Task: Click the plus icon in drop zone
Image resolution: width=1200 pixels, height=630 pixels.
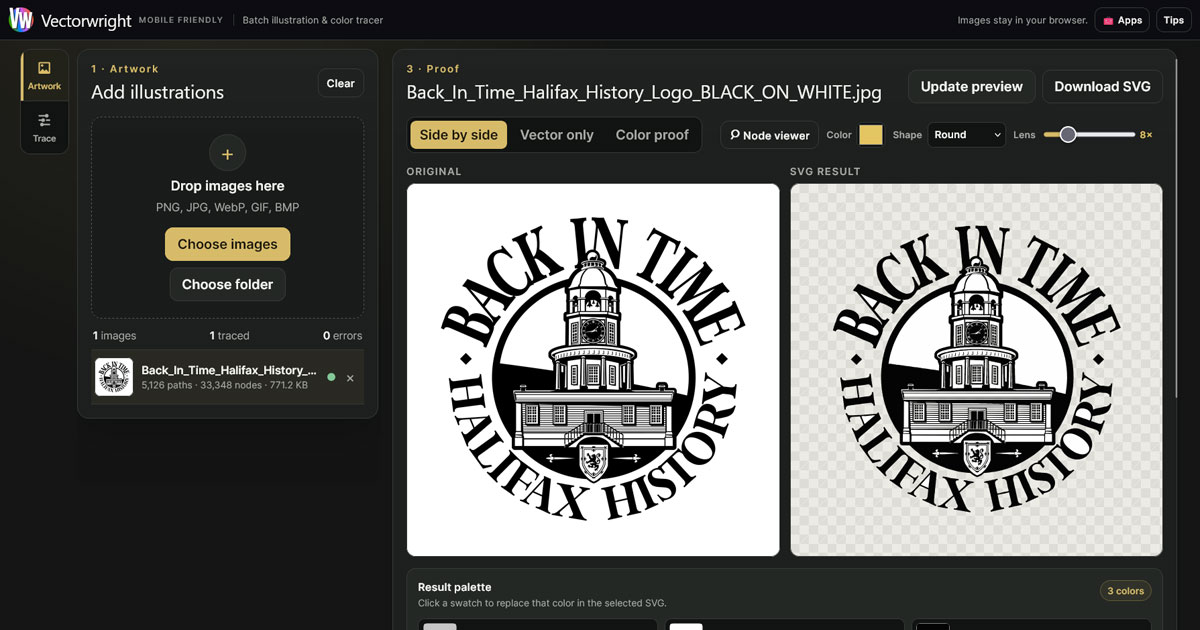Action: [227, 153]
